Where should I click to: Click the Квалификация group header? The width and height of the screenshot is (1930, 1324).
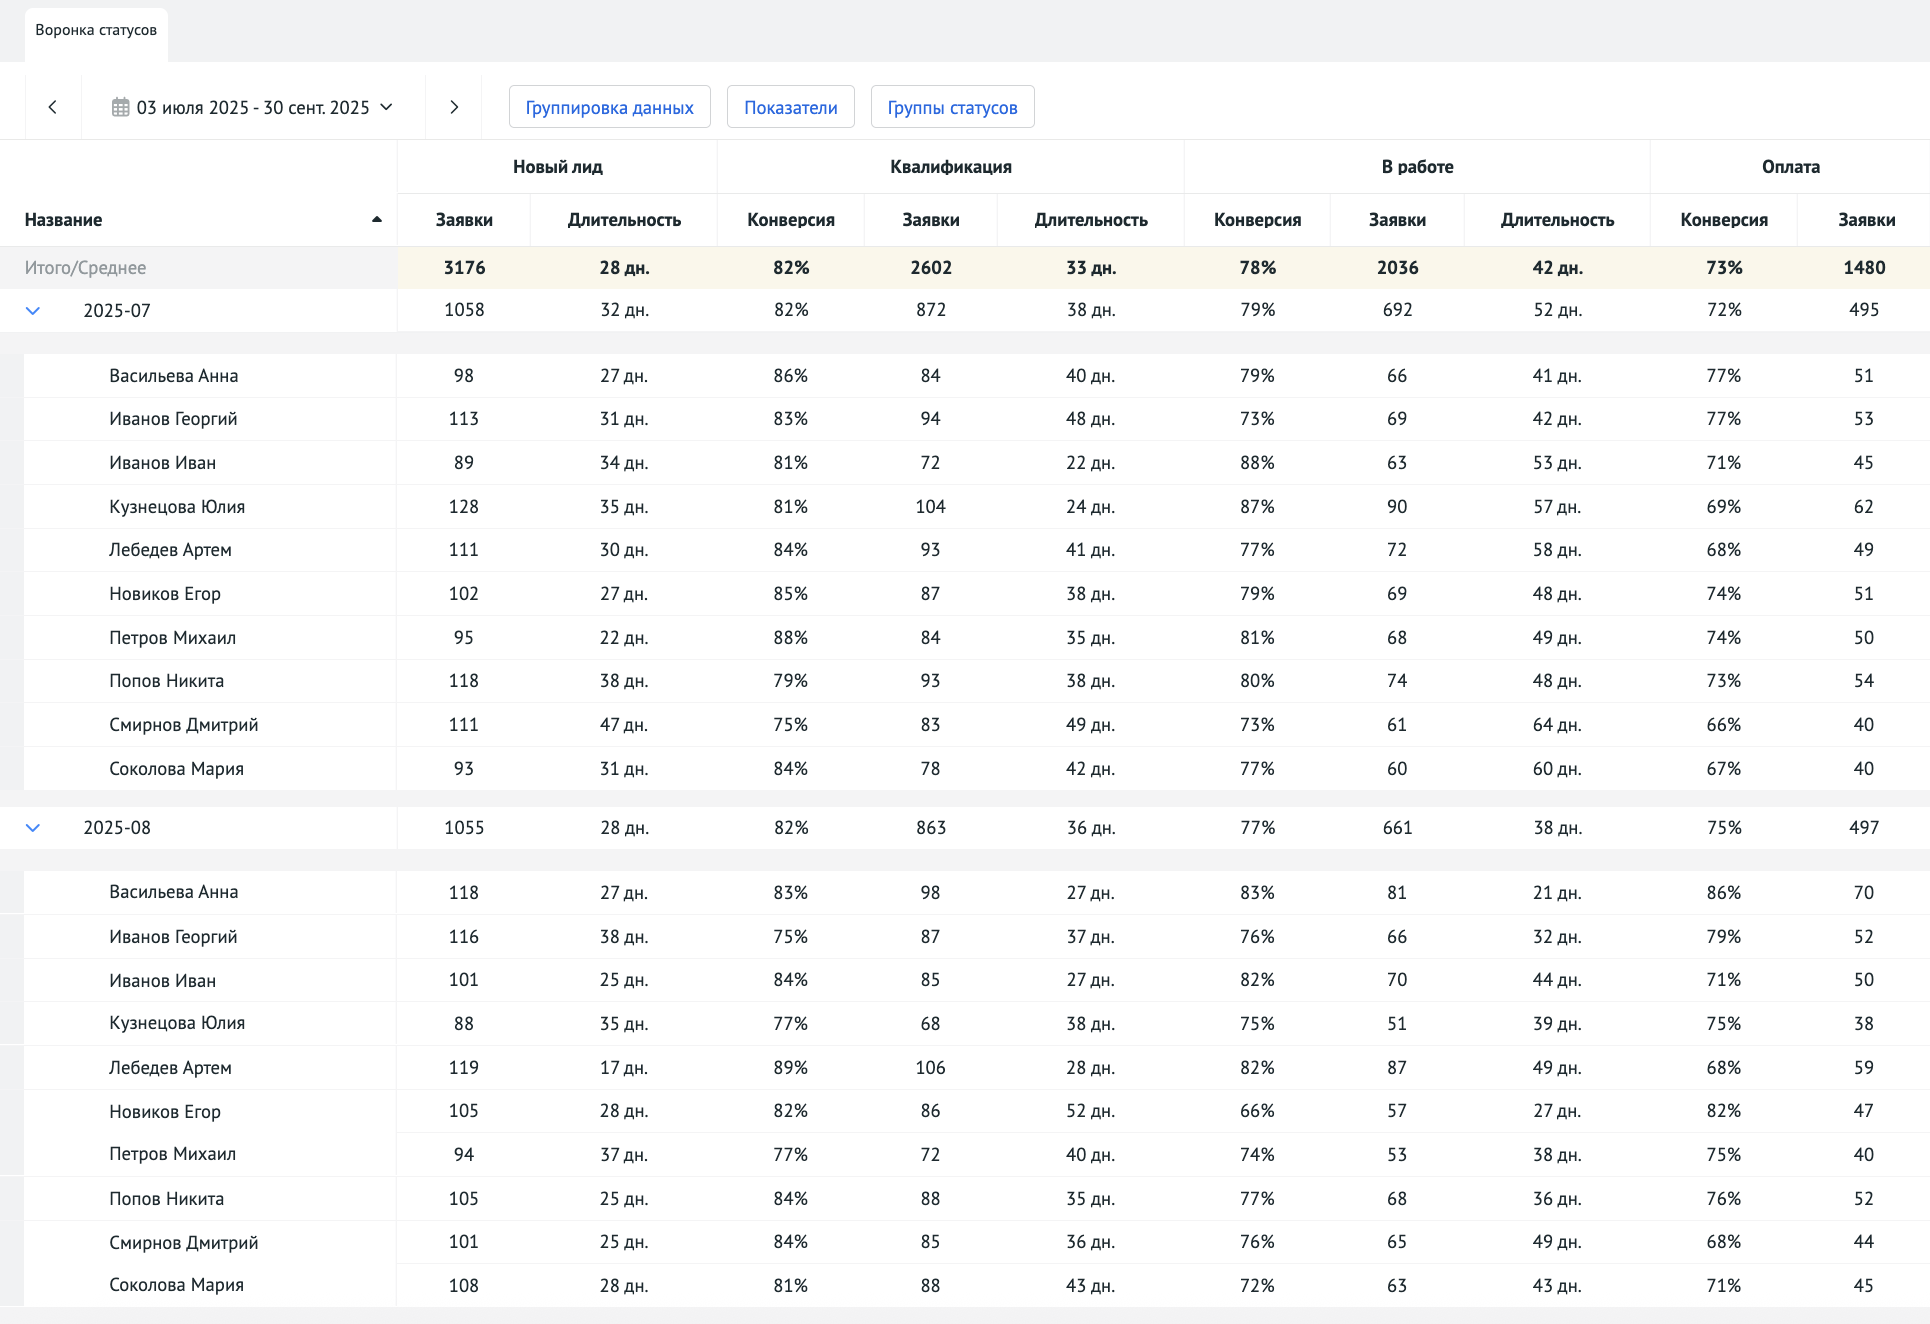(x=950, y=167)
